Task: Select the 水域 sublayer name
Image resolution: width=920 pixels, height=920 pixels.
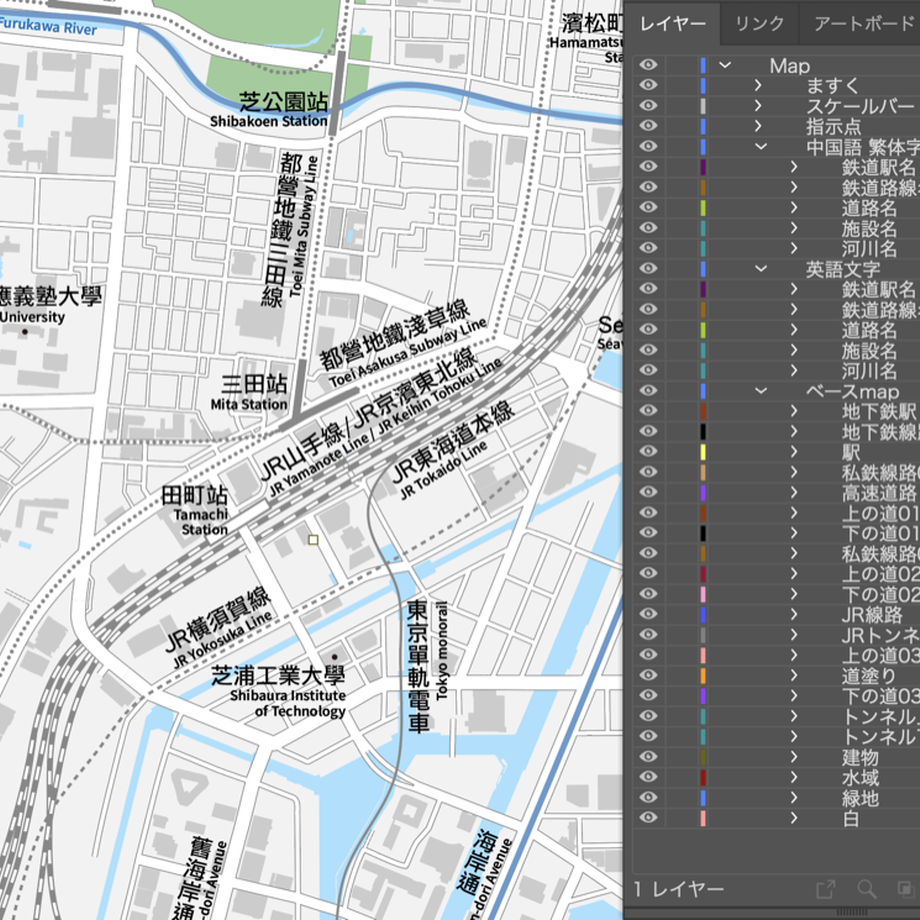Action: (860, 777)
